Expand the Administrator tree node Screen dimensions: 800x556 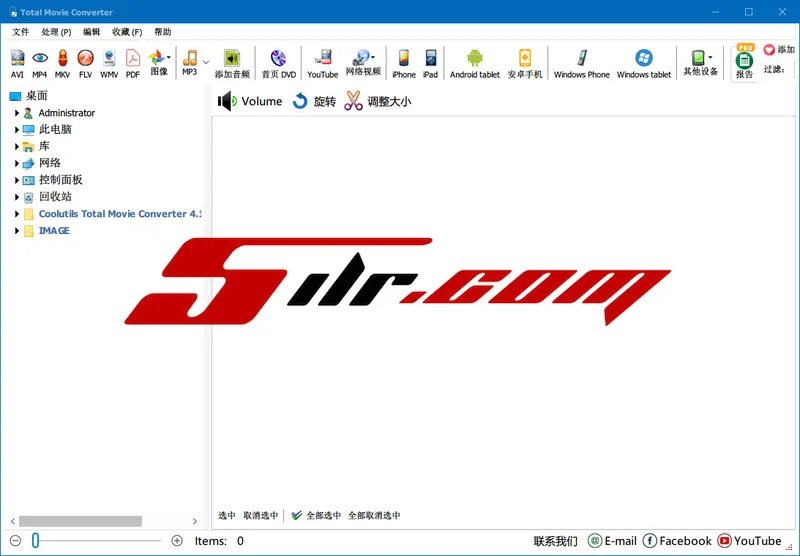pos(16,113)
